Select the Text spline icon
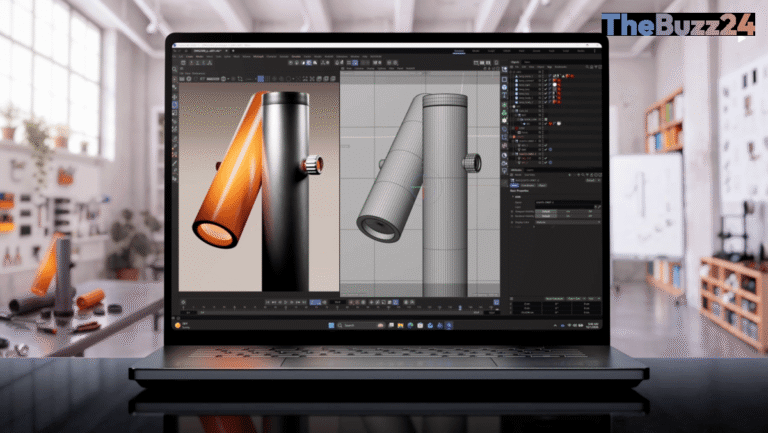Image resolution: width=768 pixels, height=433 pixels. 504,95
